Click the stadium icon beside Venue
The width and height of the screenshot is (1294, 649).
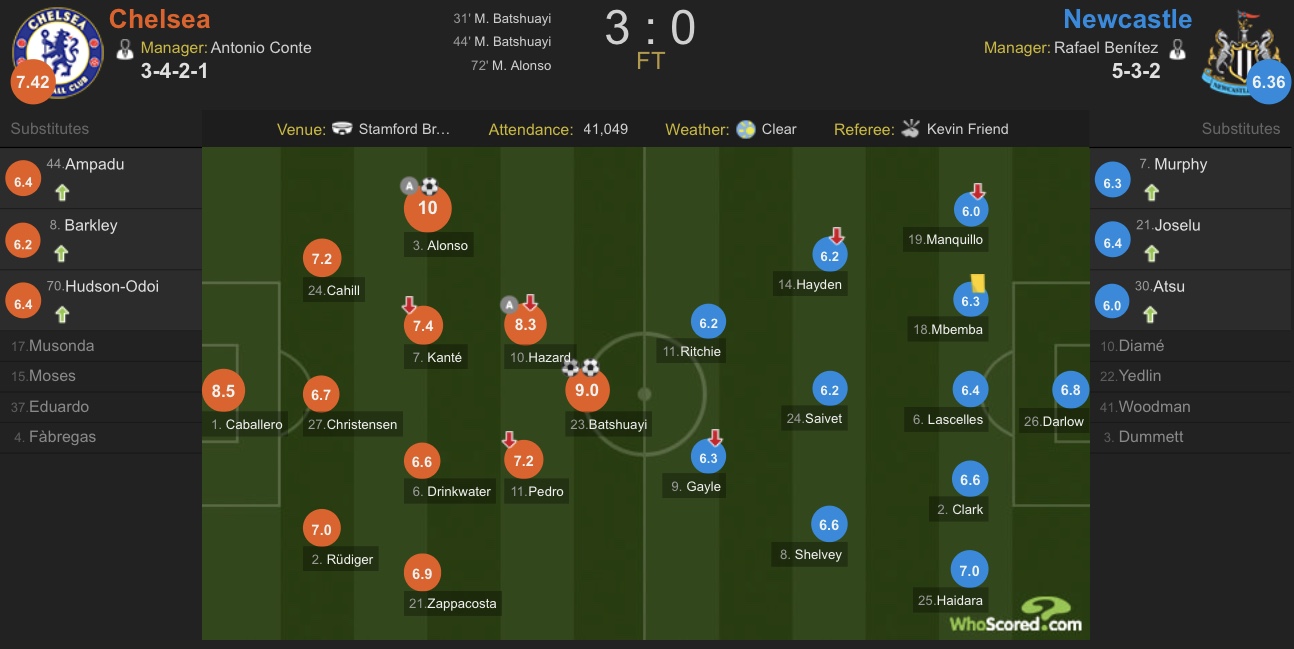(342, 129)
